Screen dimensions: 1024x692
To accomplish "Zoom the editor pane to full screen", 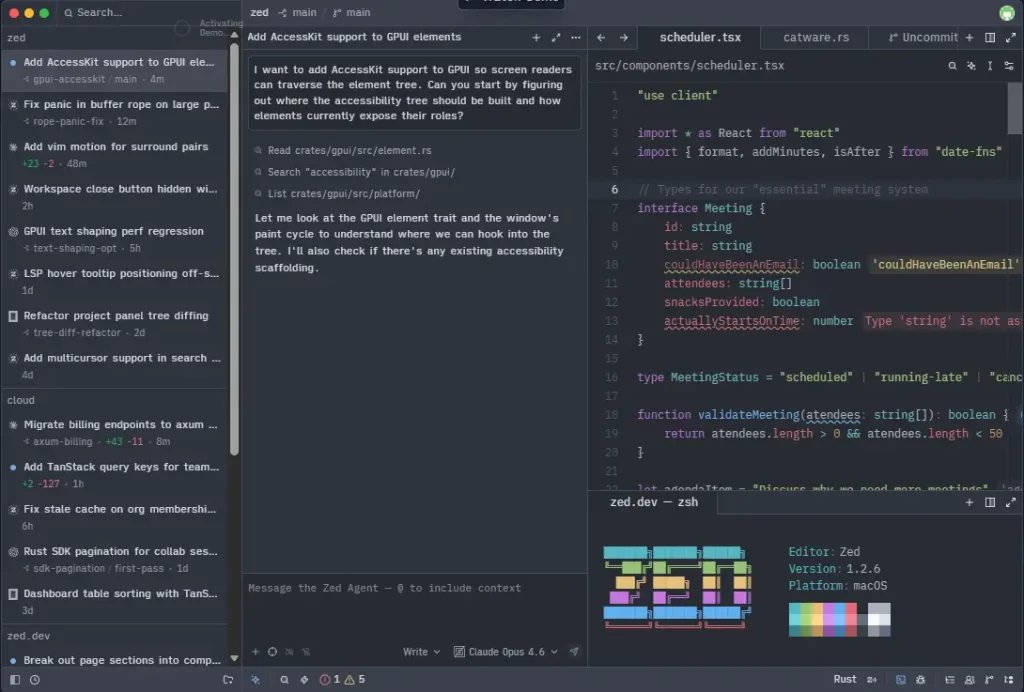I will pos(1010,37).
